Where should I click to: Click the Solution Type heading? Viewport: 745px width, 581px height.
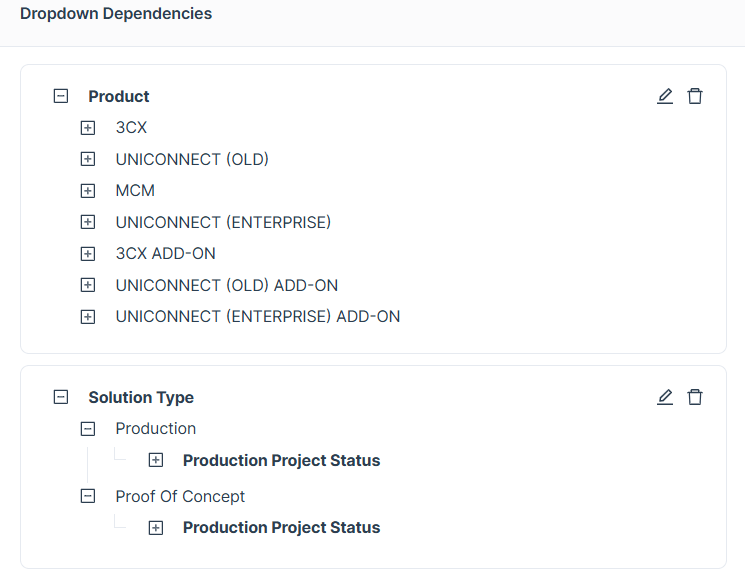pyautogui.click(x=141, y=397)
